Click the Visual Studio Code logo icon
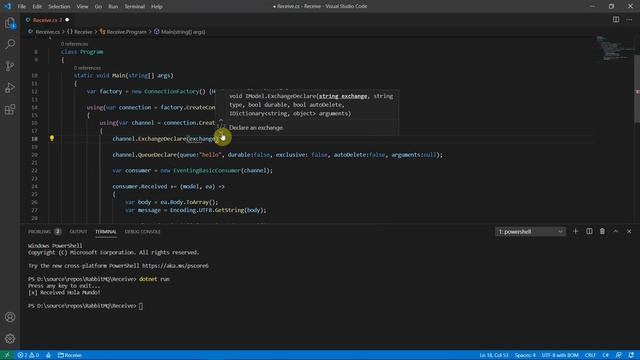Screen dimensions: 640x360 [7, 6]
